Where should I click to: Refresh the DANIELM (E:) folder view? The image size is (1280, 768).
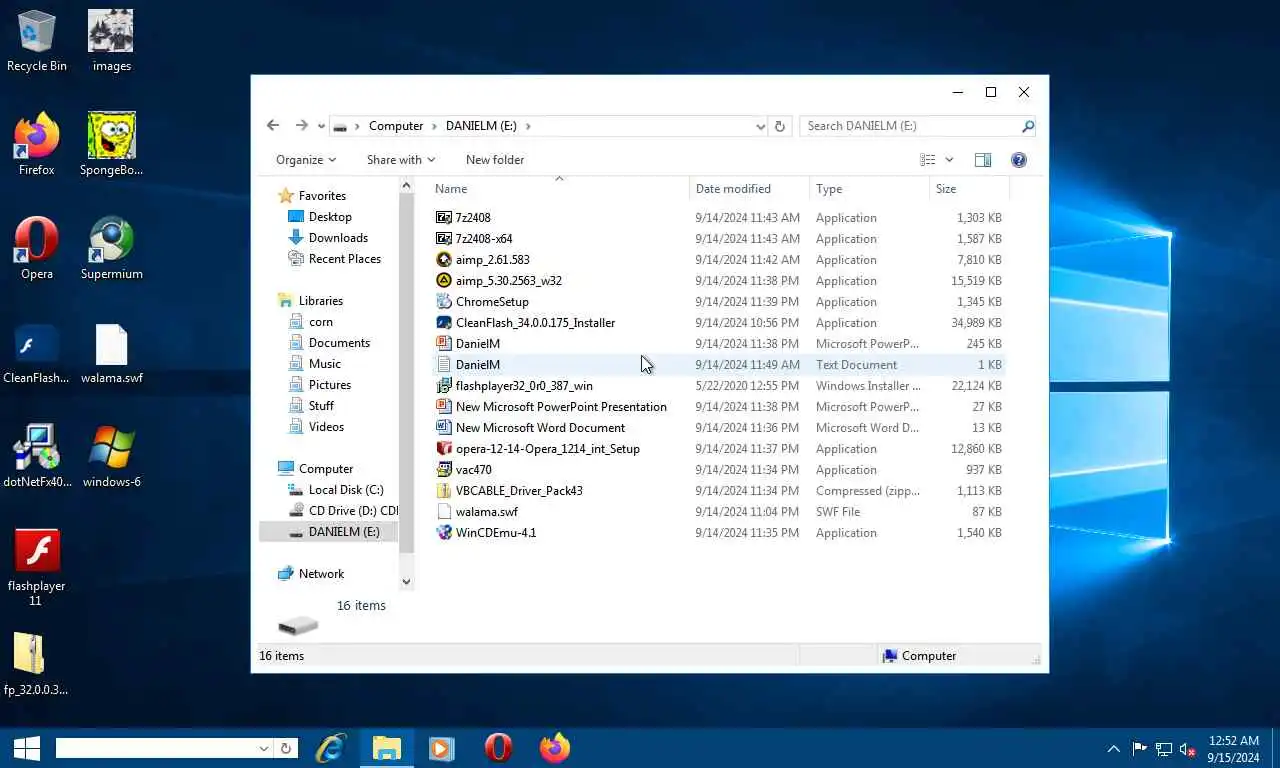(780, 126)
